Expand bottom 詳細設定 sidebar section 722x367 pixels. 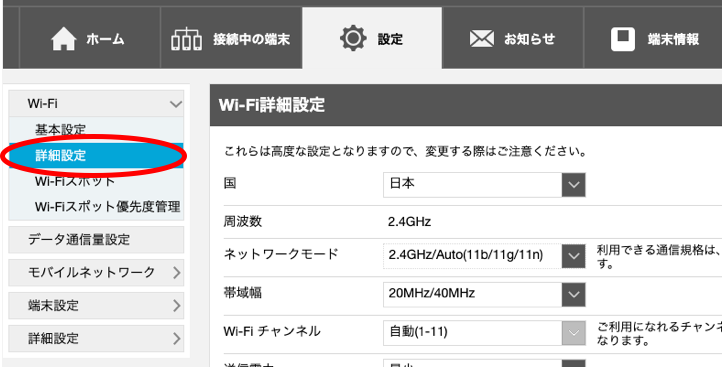(x=96, y=338)
